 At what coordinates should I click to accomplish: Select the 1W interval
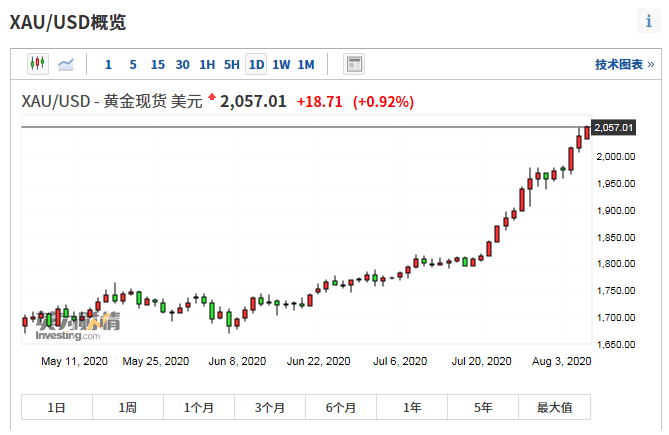point(281,65)
